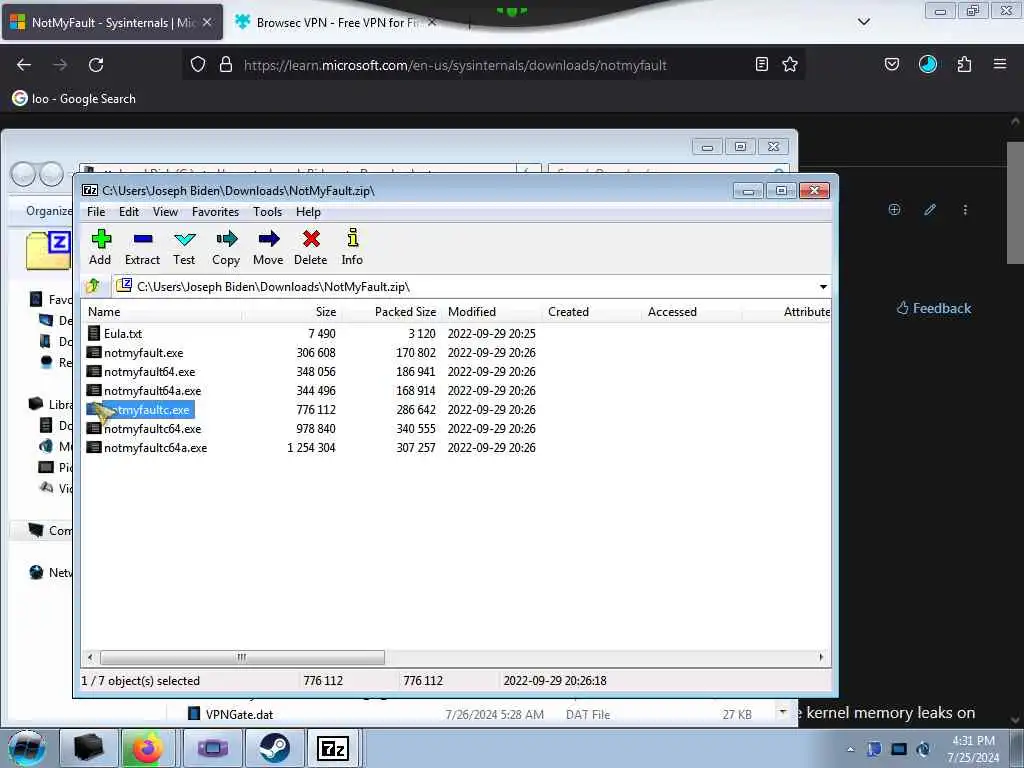The width and height of the screenshot is (1024, 768).
Task: Select the notmyfault64.exe file
Action: 141,372
